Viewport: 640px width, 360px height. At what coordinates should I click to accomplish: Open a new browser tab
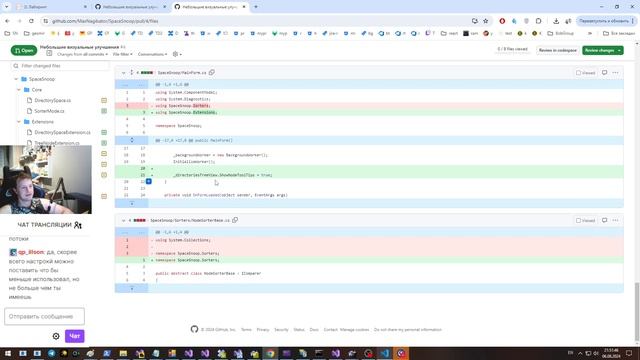[256, 7]
